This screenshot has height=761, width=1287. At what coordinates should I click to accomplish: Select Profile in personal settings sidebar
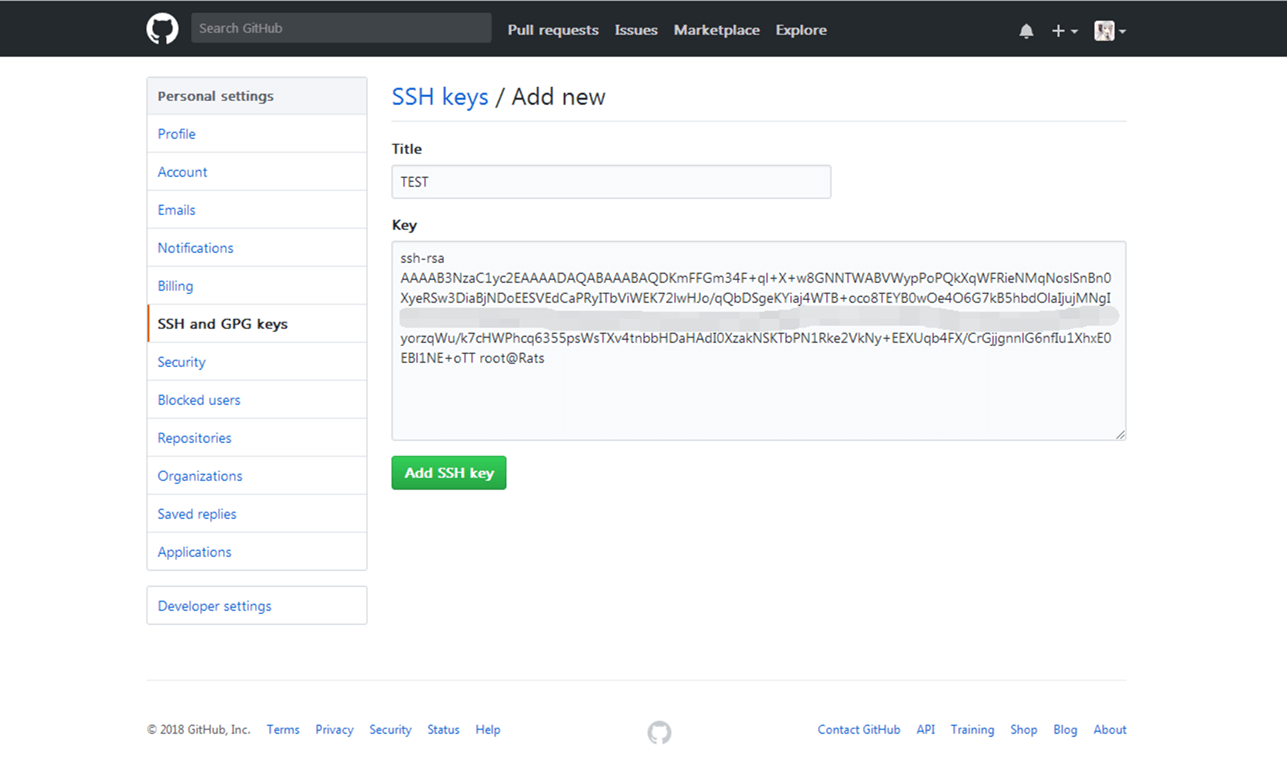tap(257, 134)
